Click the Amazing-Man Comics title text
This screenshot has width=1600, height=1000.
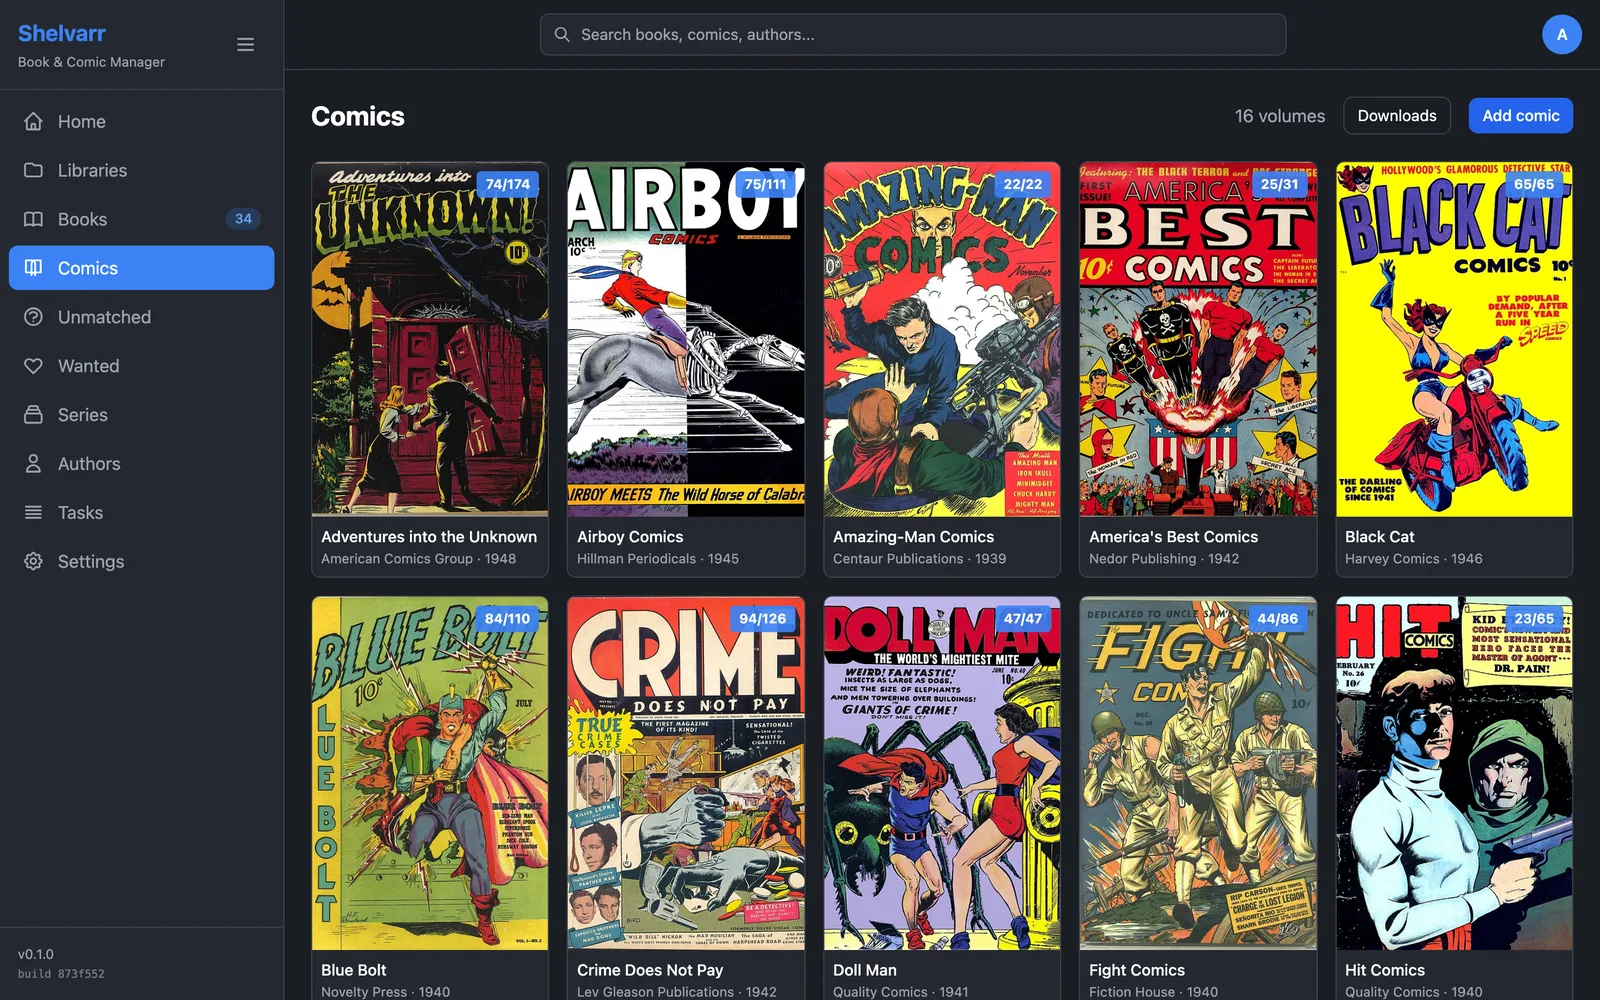point(913,537)
